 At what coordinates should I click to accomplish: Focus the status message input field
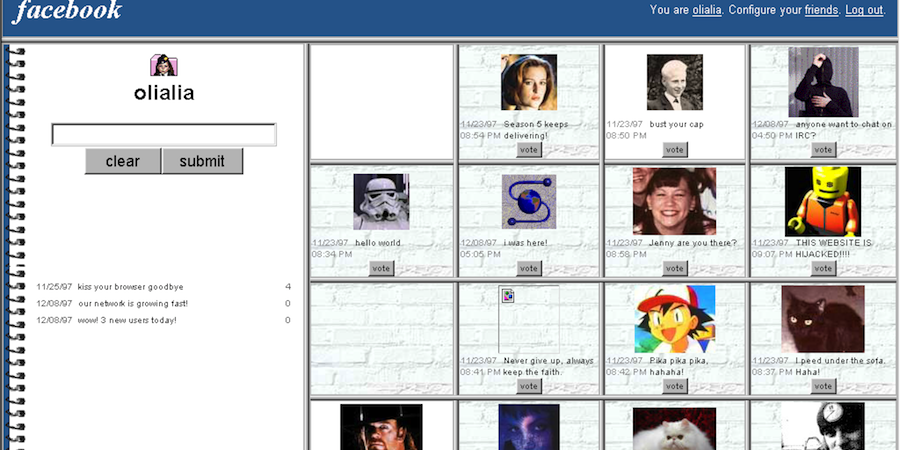pos(164,135)
